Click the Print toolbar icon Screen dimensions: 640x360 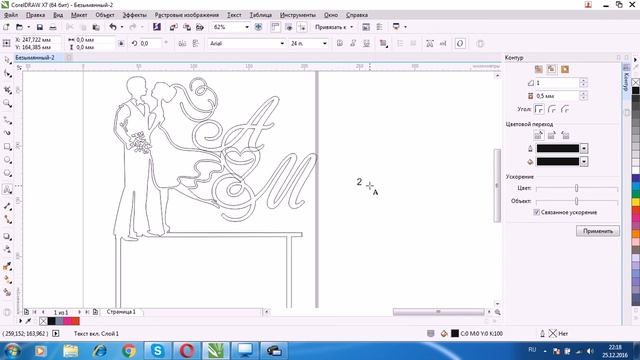point(53,27)
